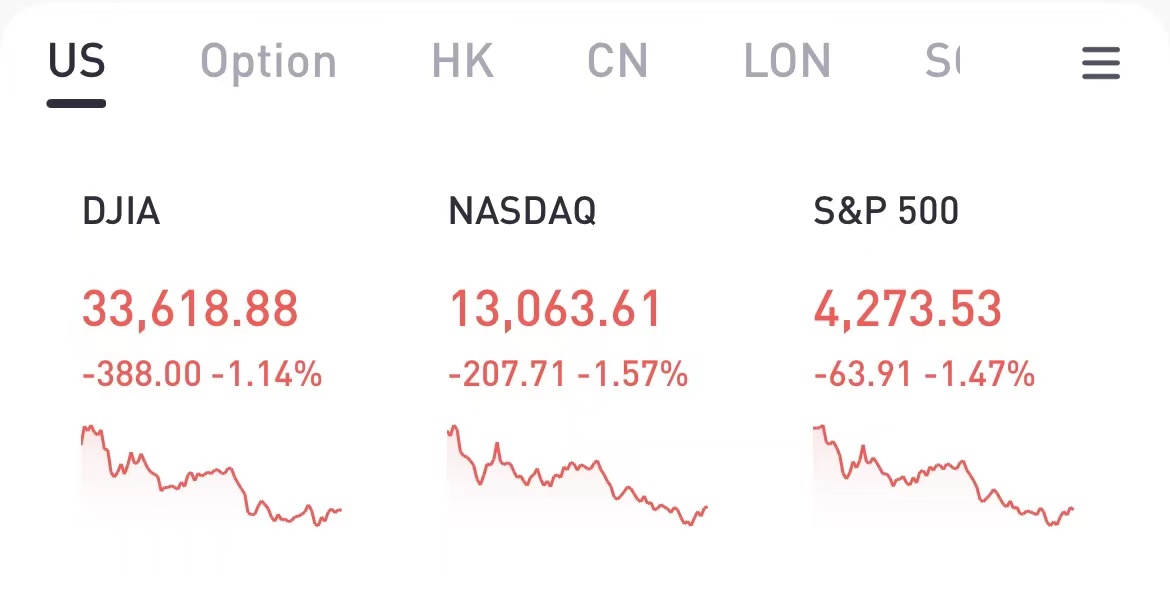The image size is (1170, 589).
Task: View the DJIA intraday sparkline chart
Action: tap(211, 476)
